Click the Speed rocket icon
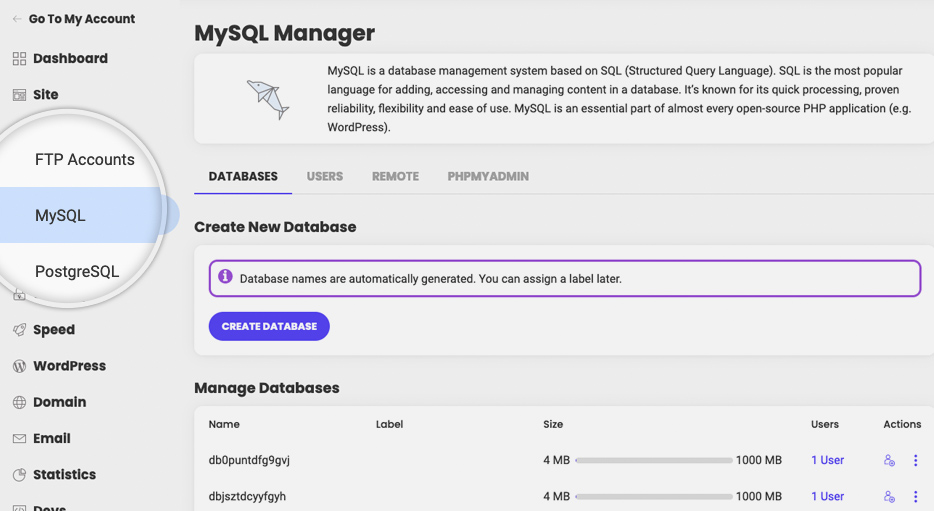 click(x=19, y=329)
